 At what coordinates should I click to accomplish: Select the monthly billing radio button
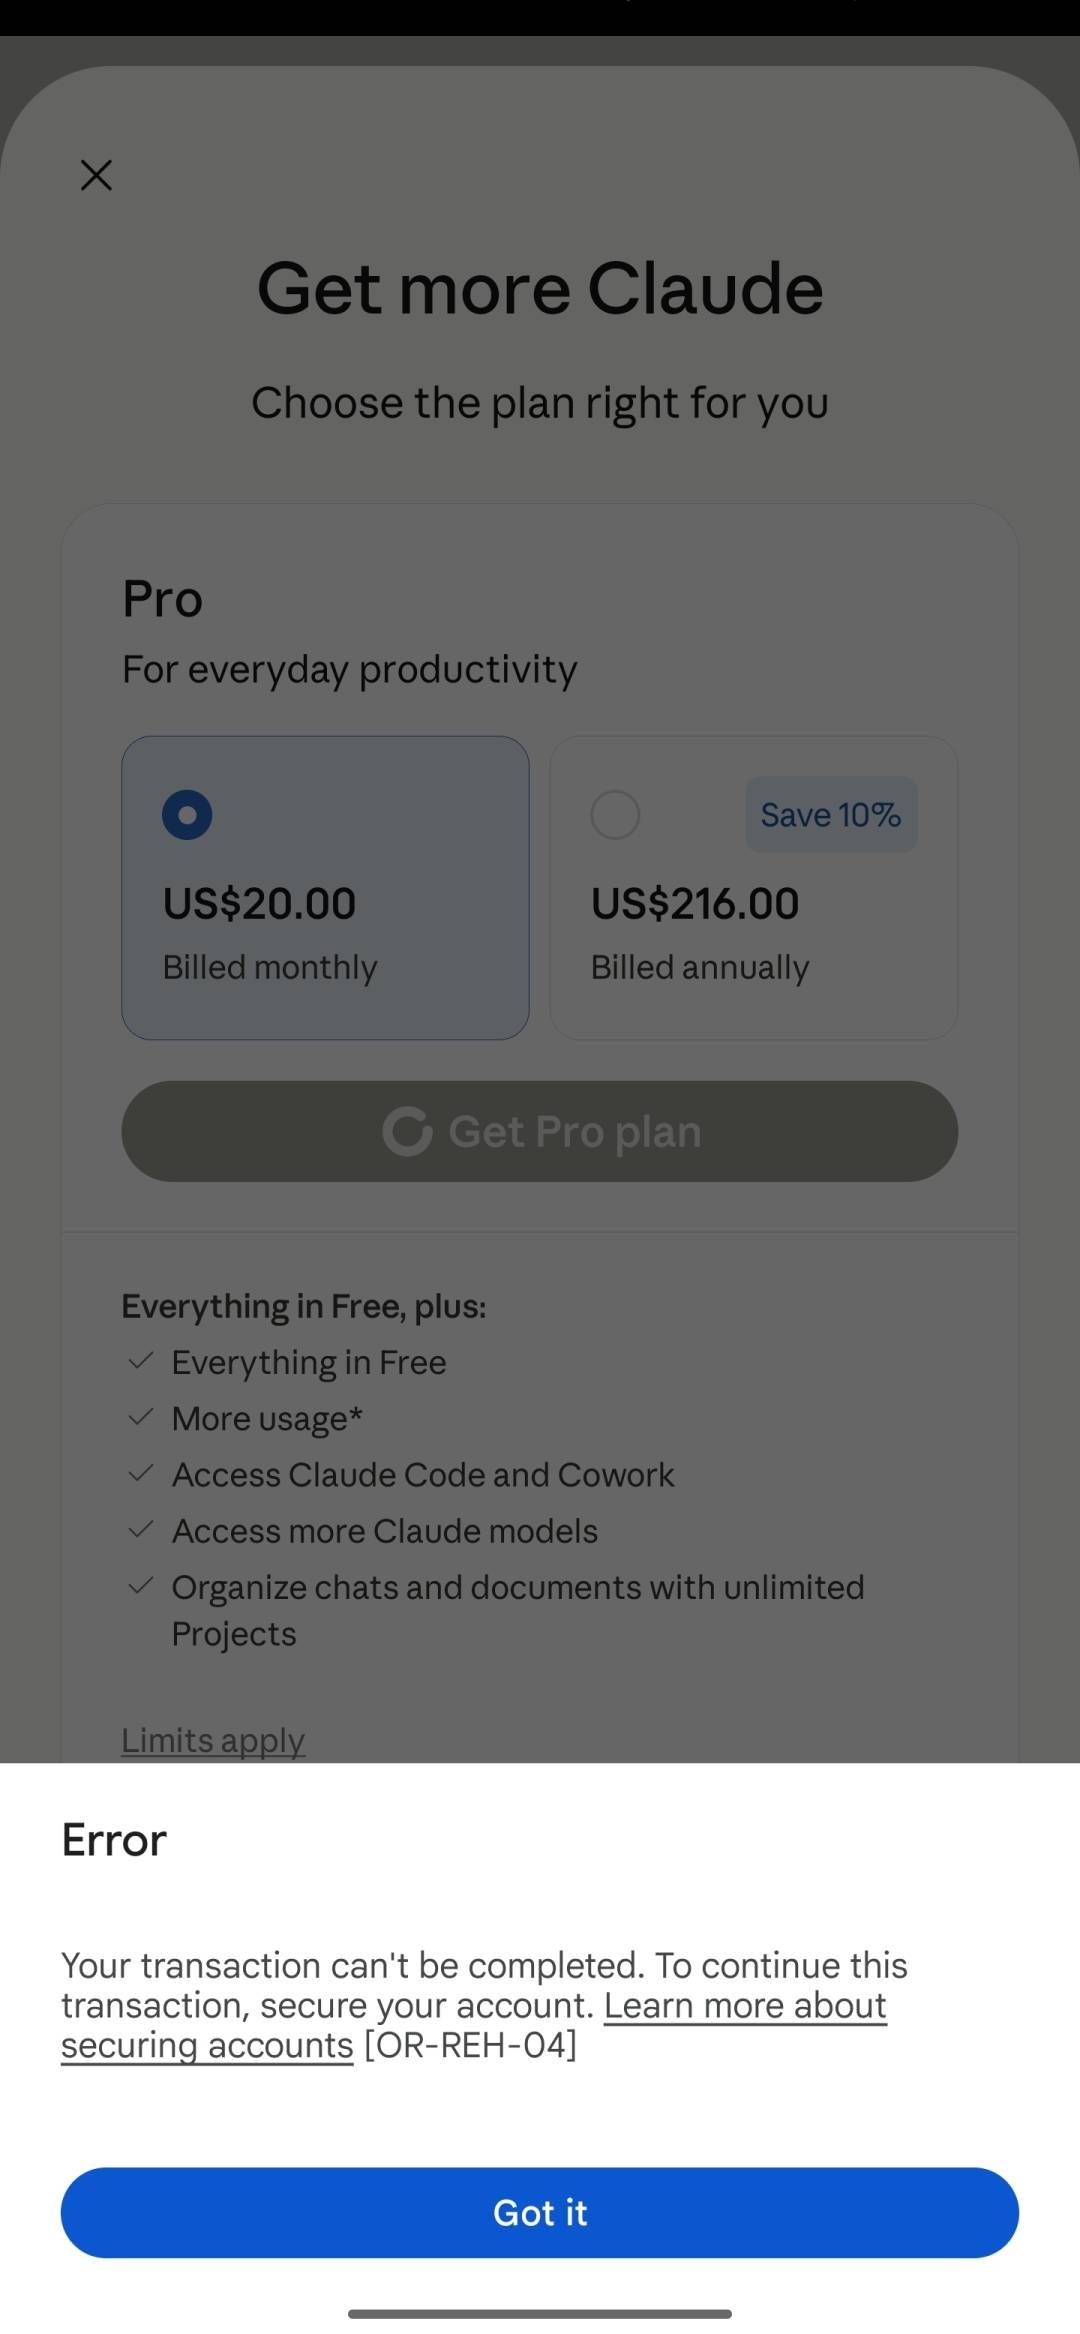click(187, 814)
